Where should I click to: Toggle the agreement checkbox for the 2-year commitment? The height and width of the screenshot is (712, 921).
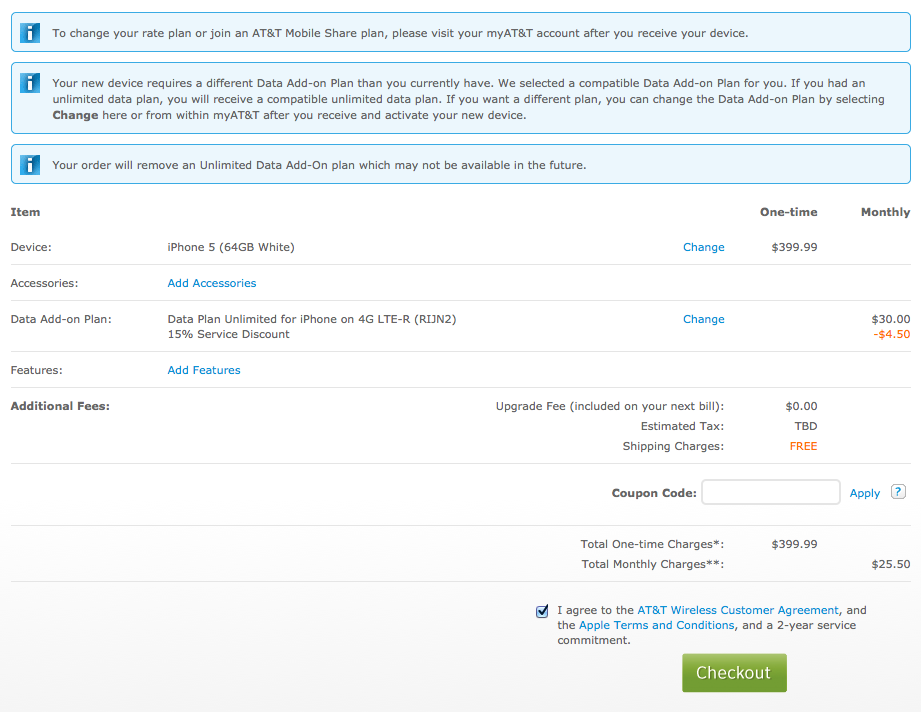[x=542, y=611]
